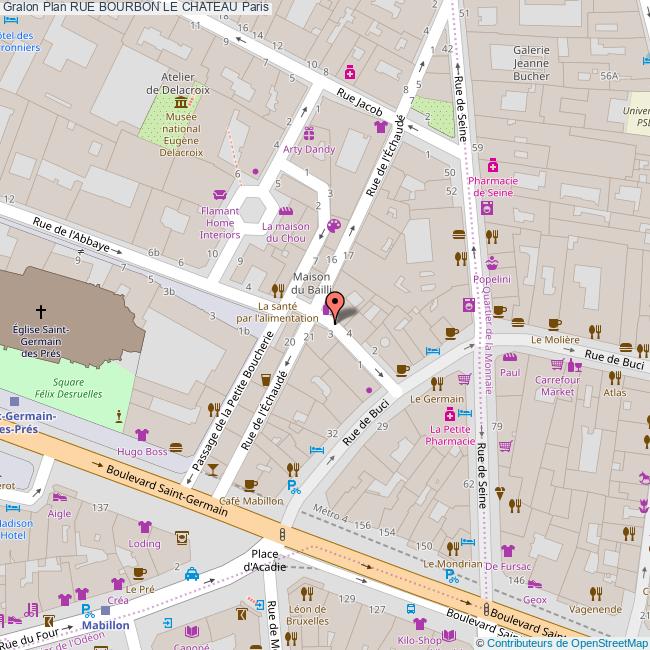Screen dimensions: 650x650
Task: Select the Musée national Eugène Delacroix museum icon
Action: point(182,104)
